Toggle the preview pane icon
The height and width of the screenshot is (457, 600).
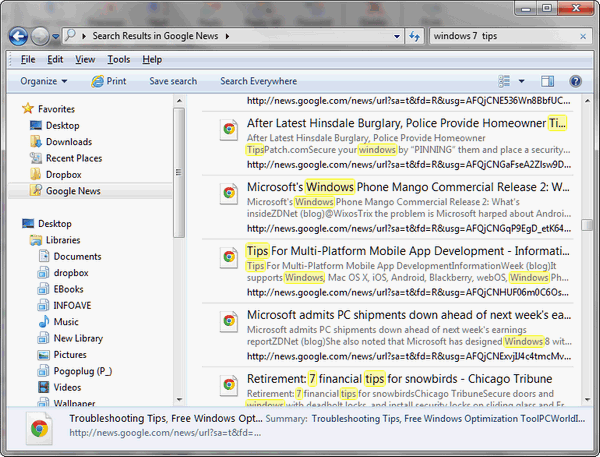[547, 81]
